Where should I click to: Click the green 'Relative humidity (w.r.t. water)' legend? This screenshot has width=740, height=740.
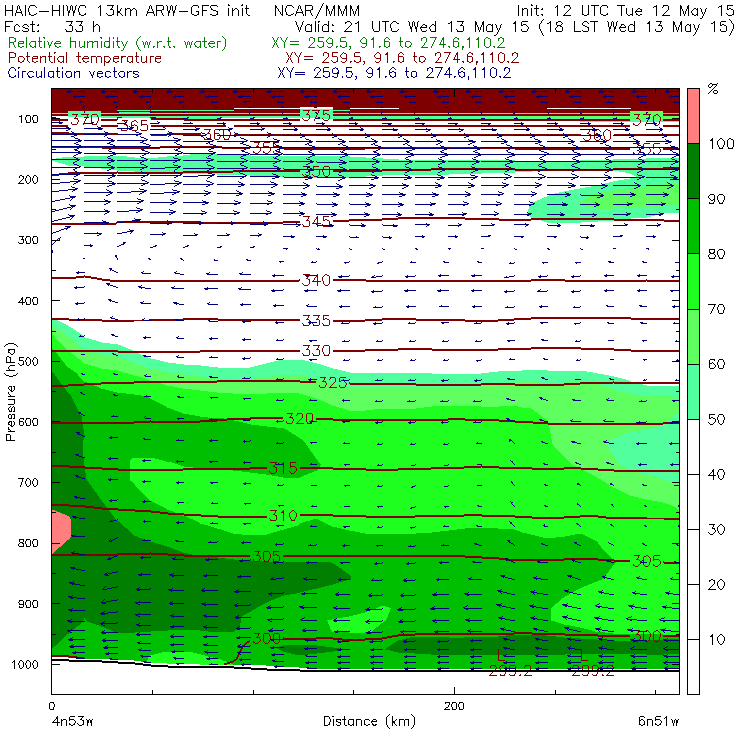pyautogui.click(x=118, y=43)
